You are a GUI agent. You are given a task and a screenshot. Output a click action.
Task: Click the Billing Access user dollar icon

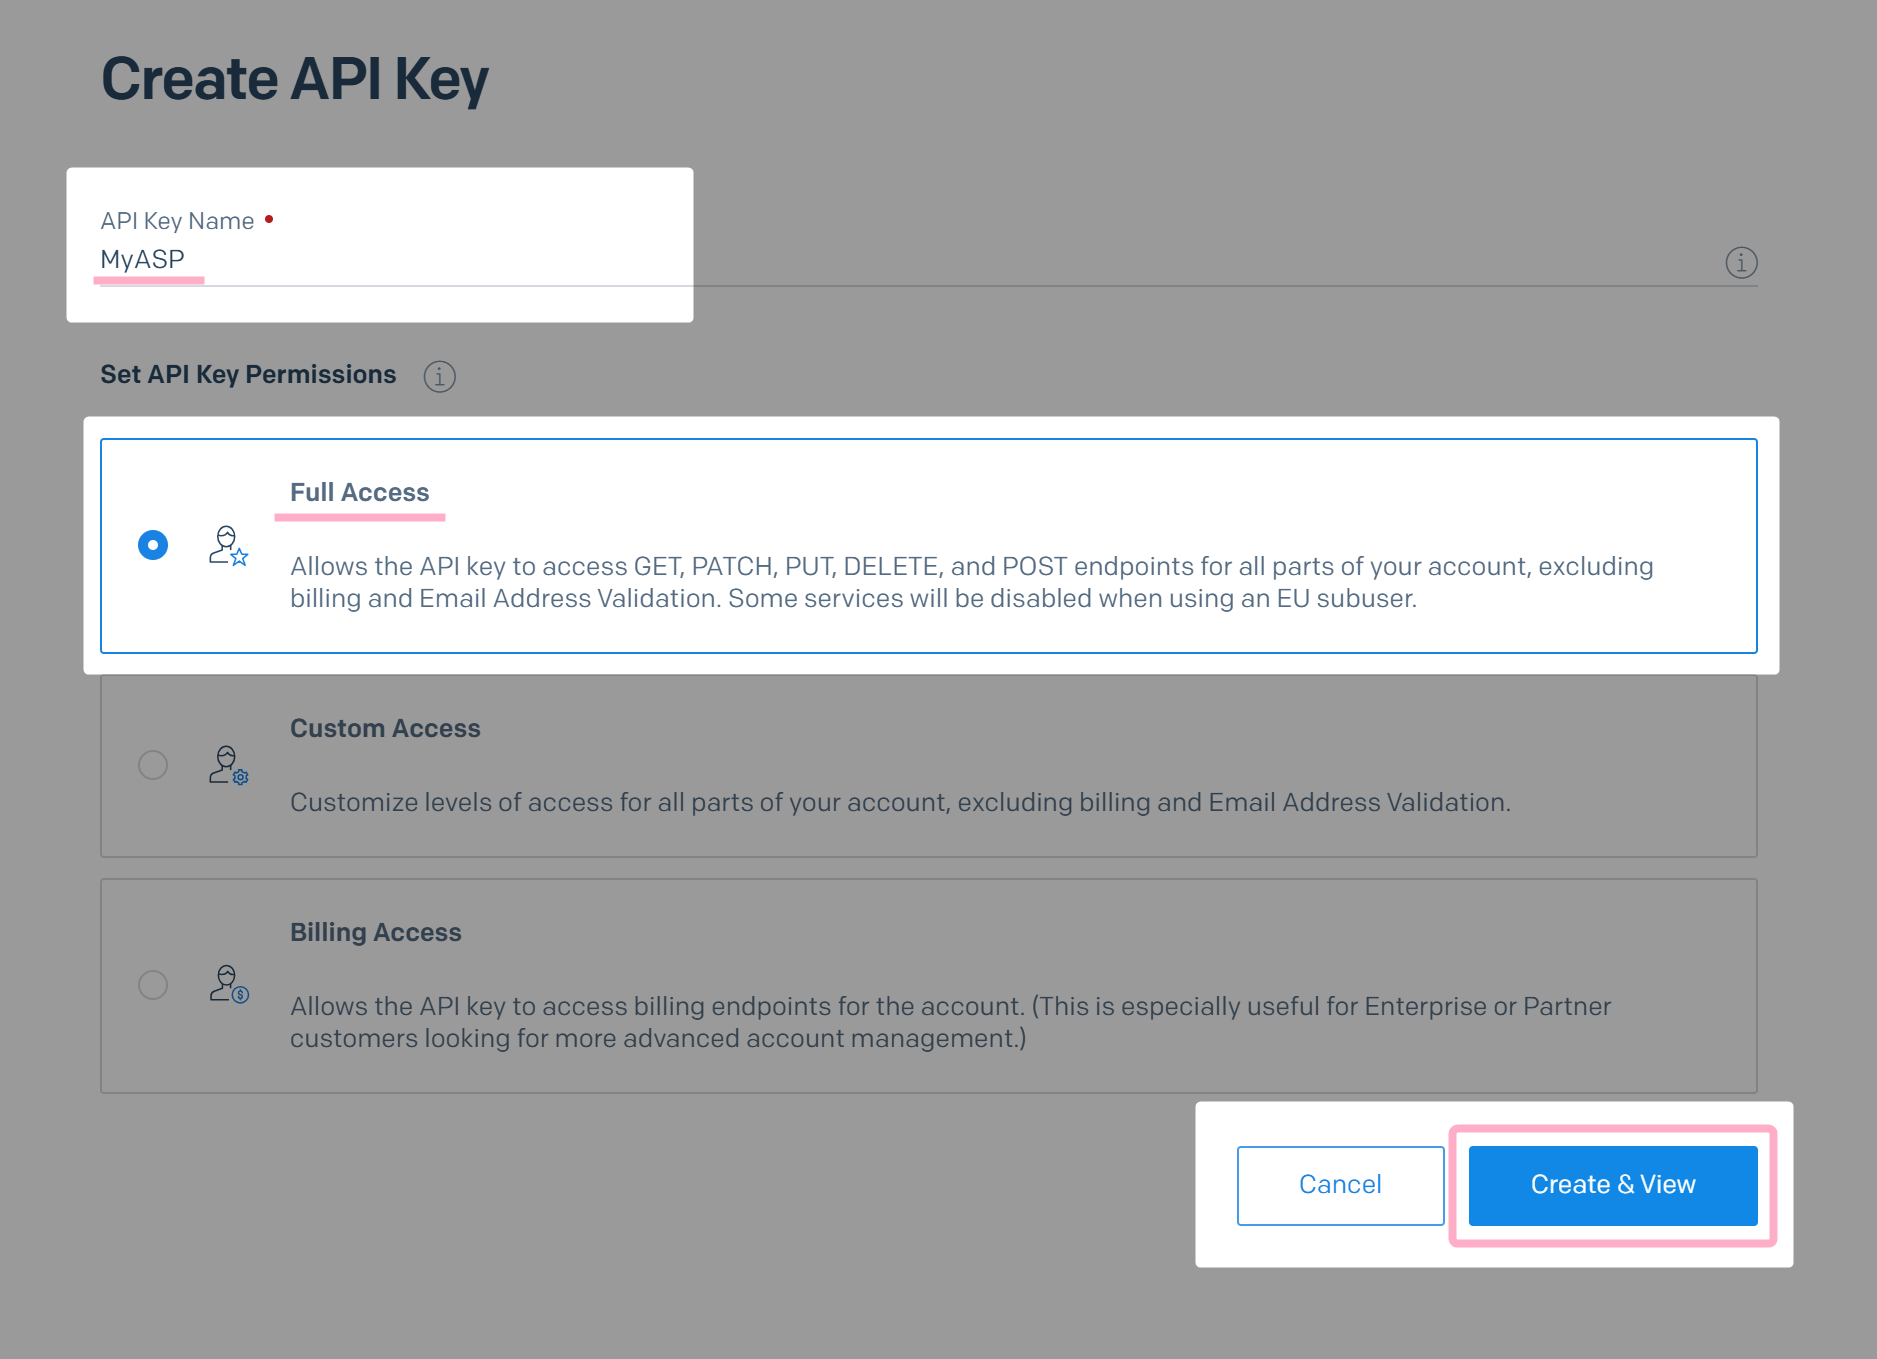click(228, 984)
